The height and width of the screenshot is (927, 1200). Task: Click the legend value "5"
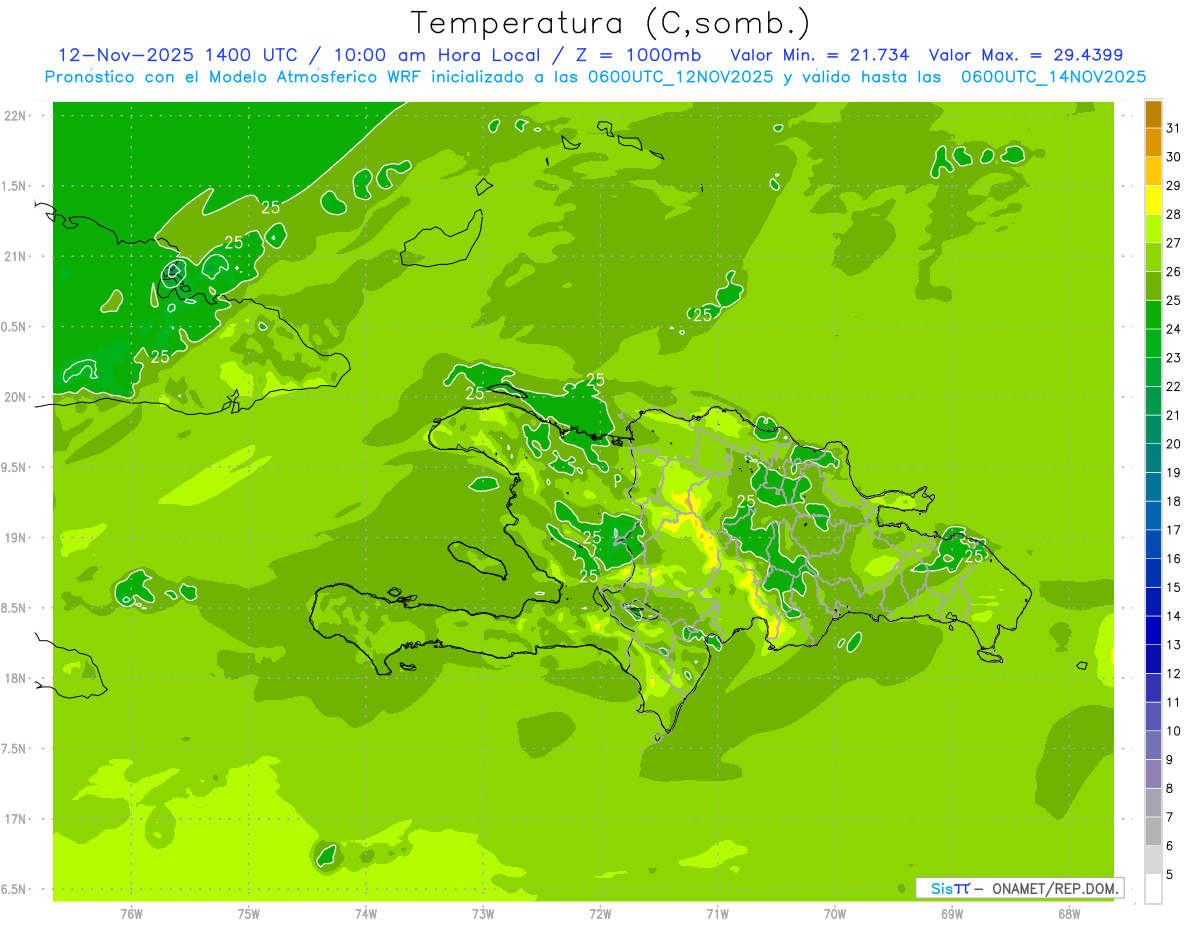coord(1169,874)
